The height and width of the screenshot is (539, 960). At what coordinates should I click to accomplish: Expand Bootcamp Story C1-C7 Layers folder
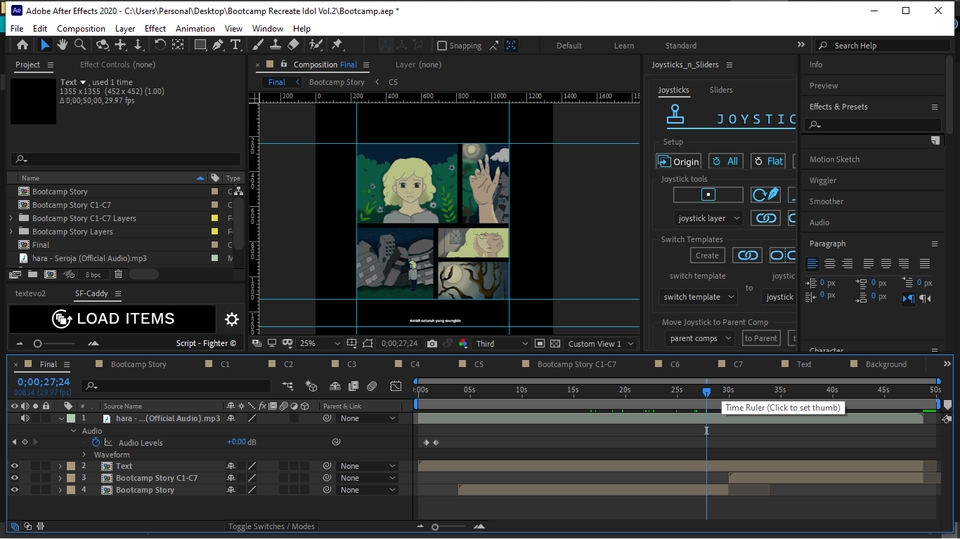[10, 218]
